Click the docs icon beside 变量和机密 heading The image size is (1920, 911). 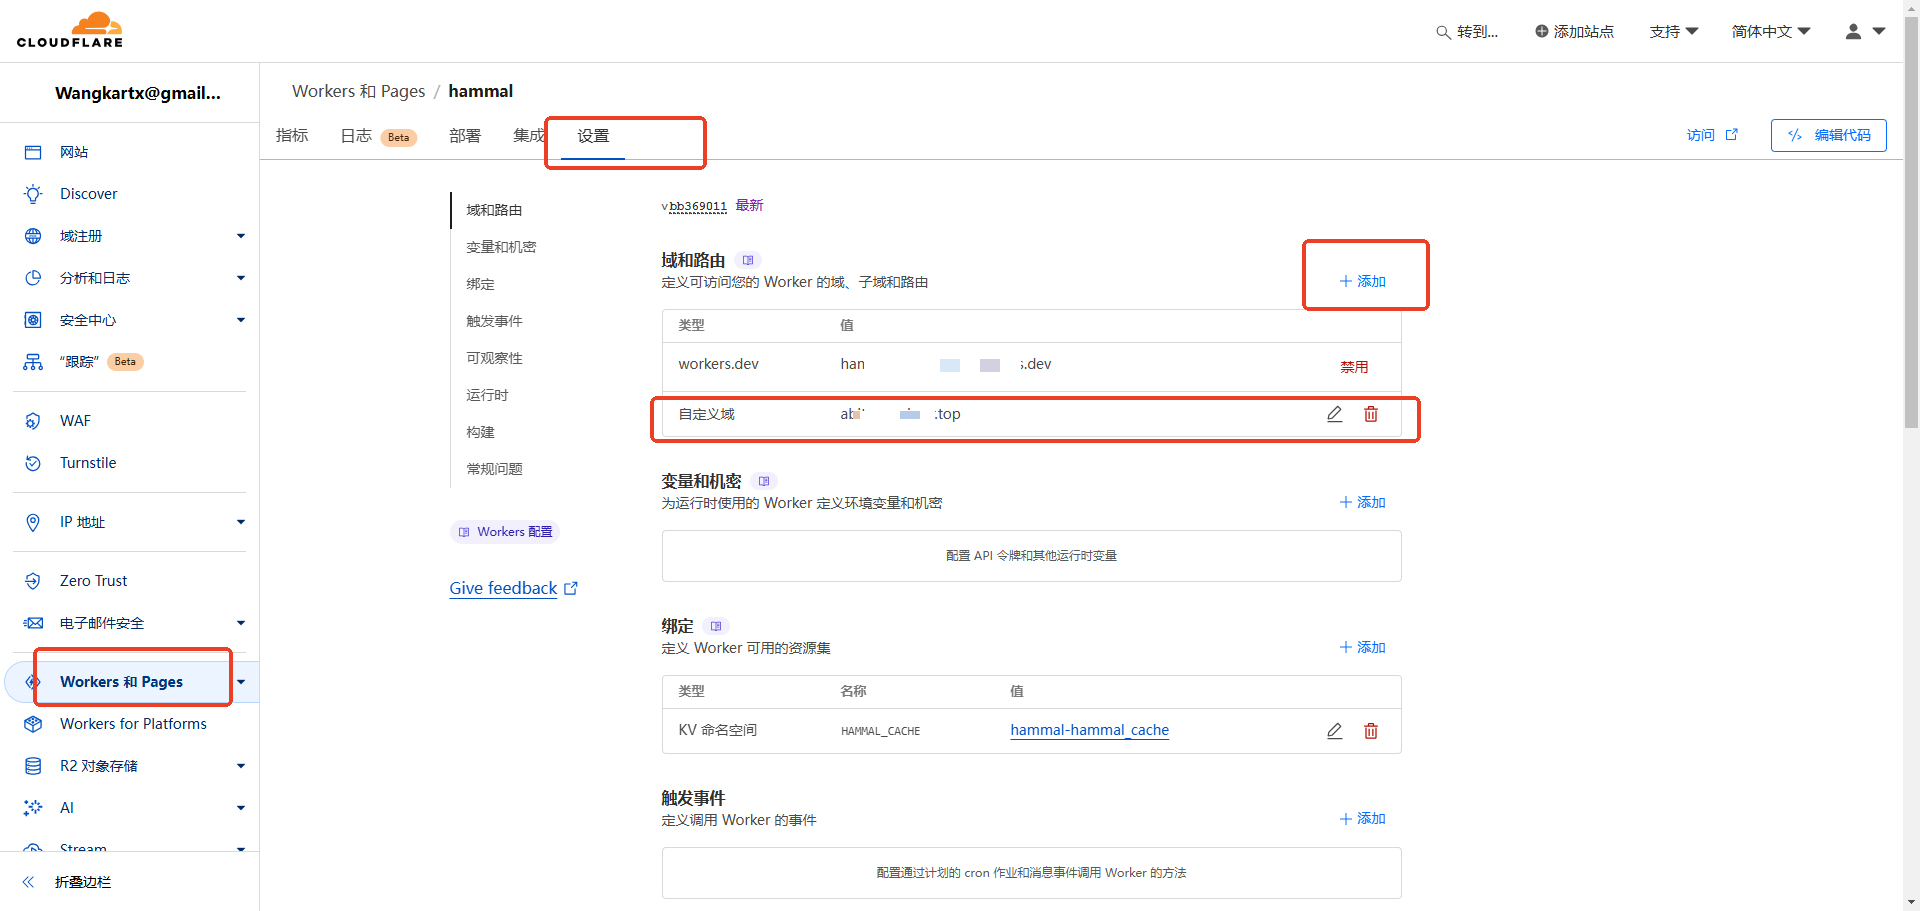[764, 481]
